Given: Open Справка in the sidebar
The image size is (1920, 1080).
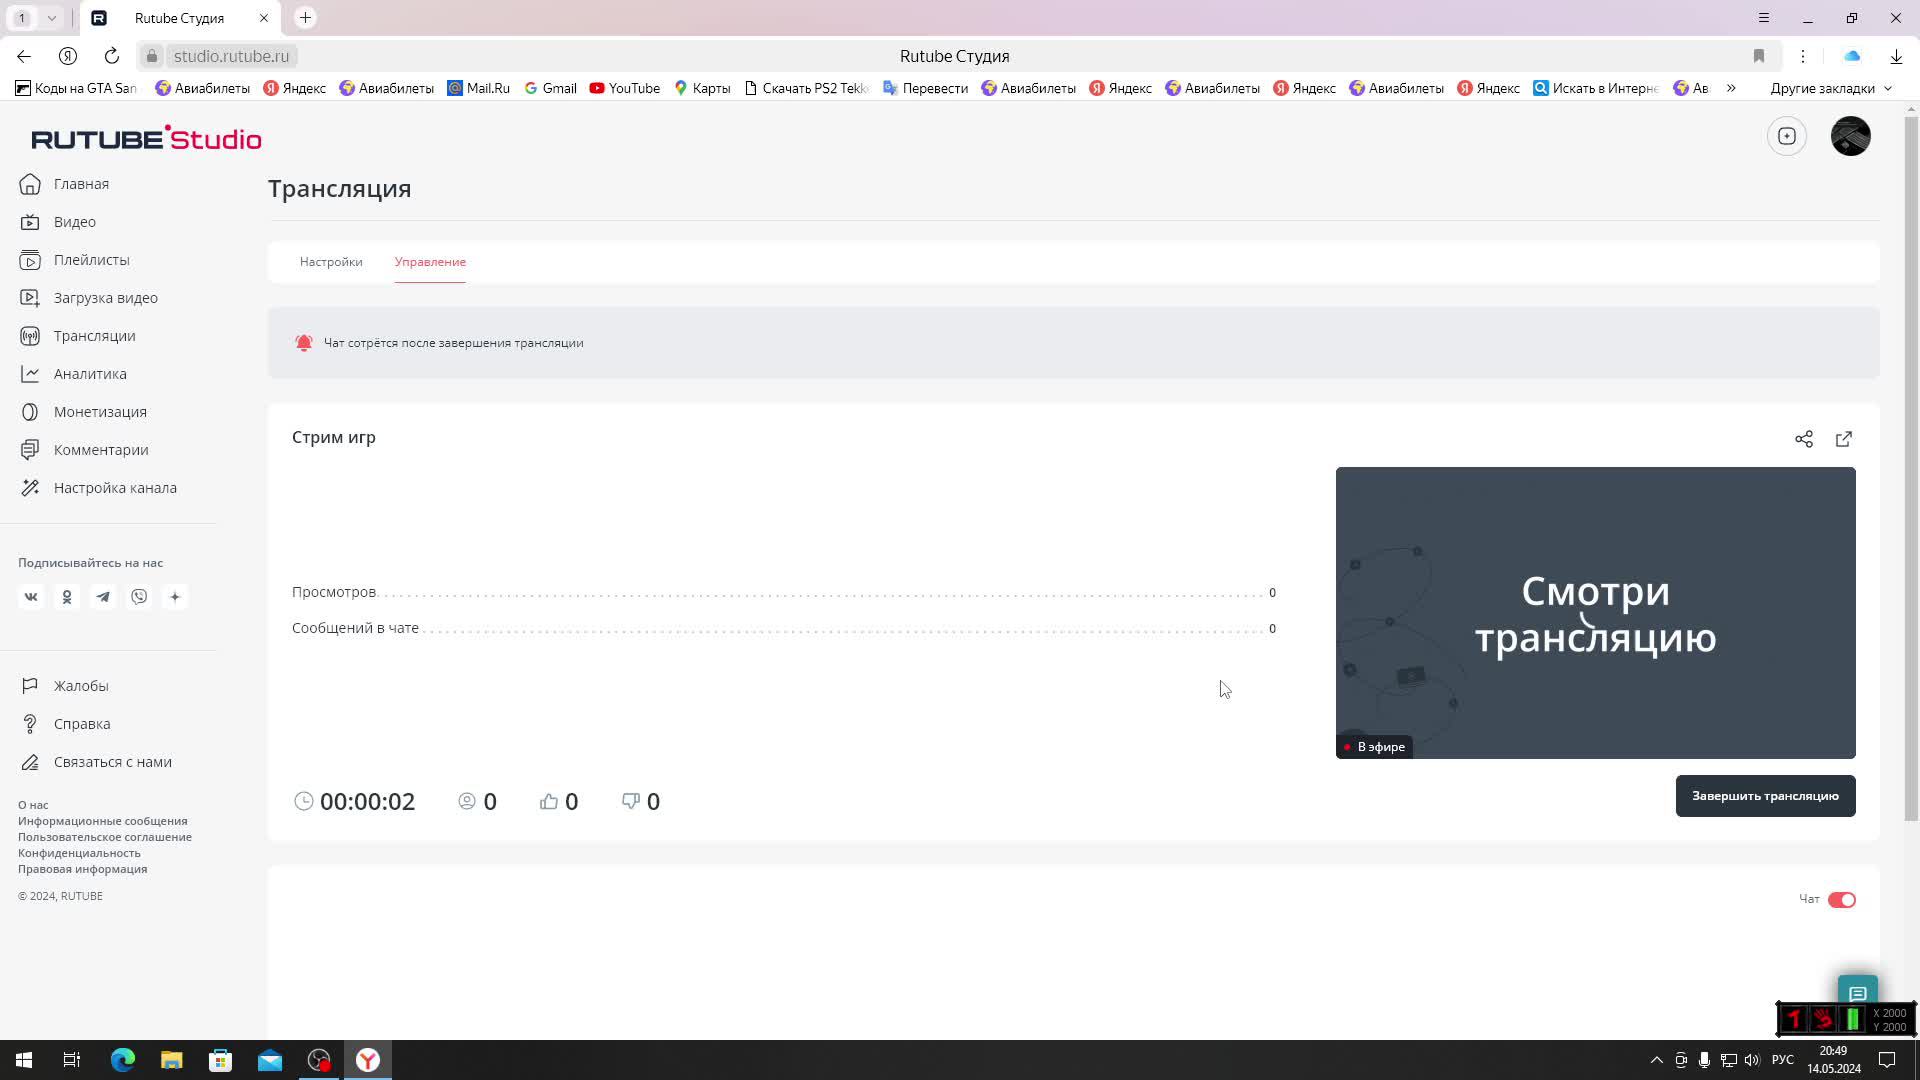Looking at the screenshot, I should click(x=66, y=724).
